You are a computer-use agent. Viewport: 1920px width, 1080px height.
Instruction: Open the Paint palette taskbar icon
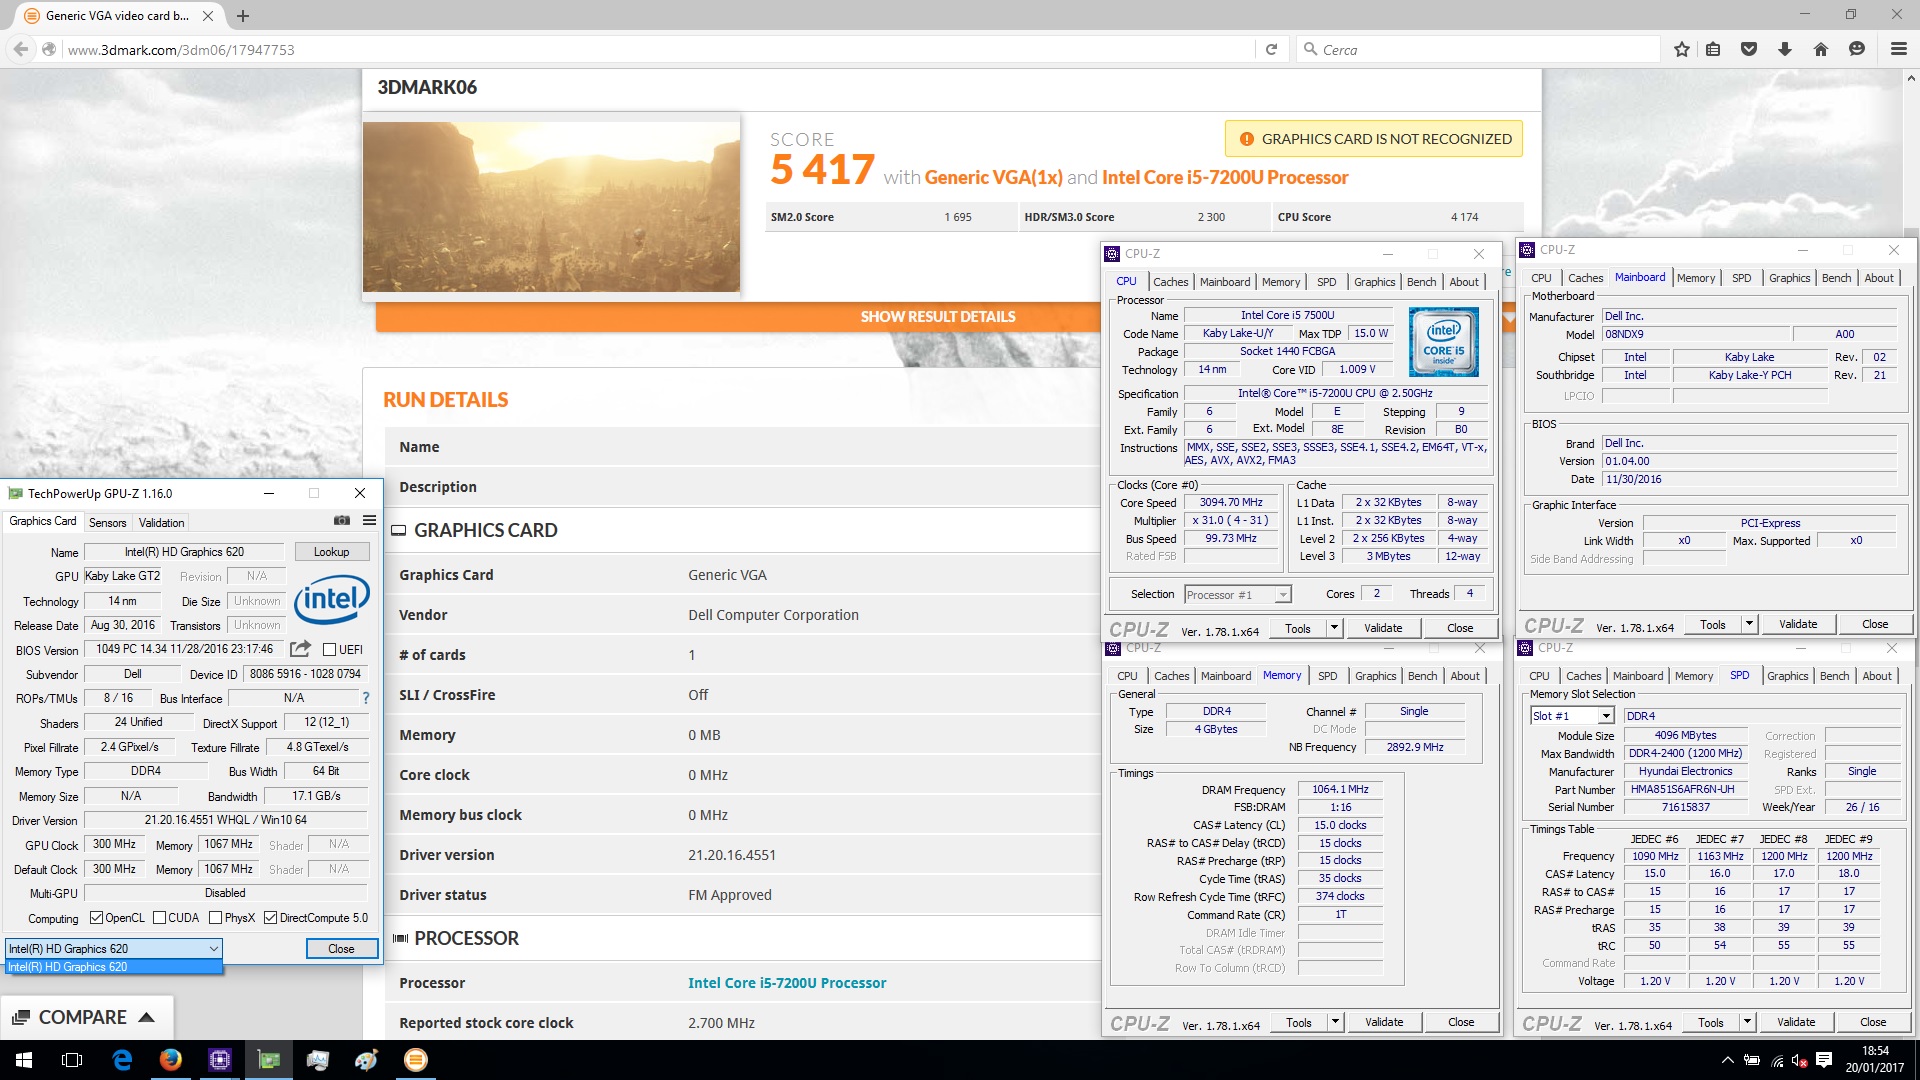367,1060
